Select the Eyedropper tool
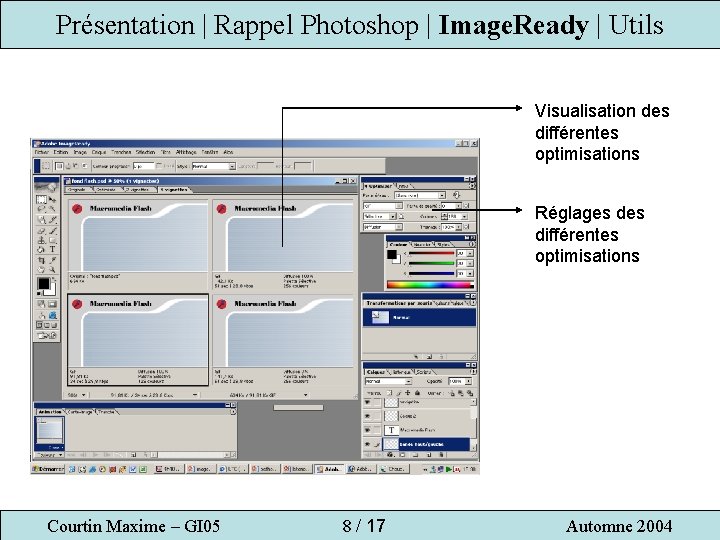 click(52, 260)
